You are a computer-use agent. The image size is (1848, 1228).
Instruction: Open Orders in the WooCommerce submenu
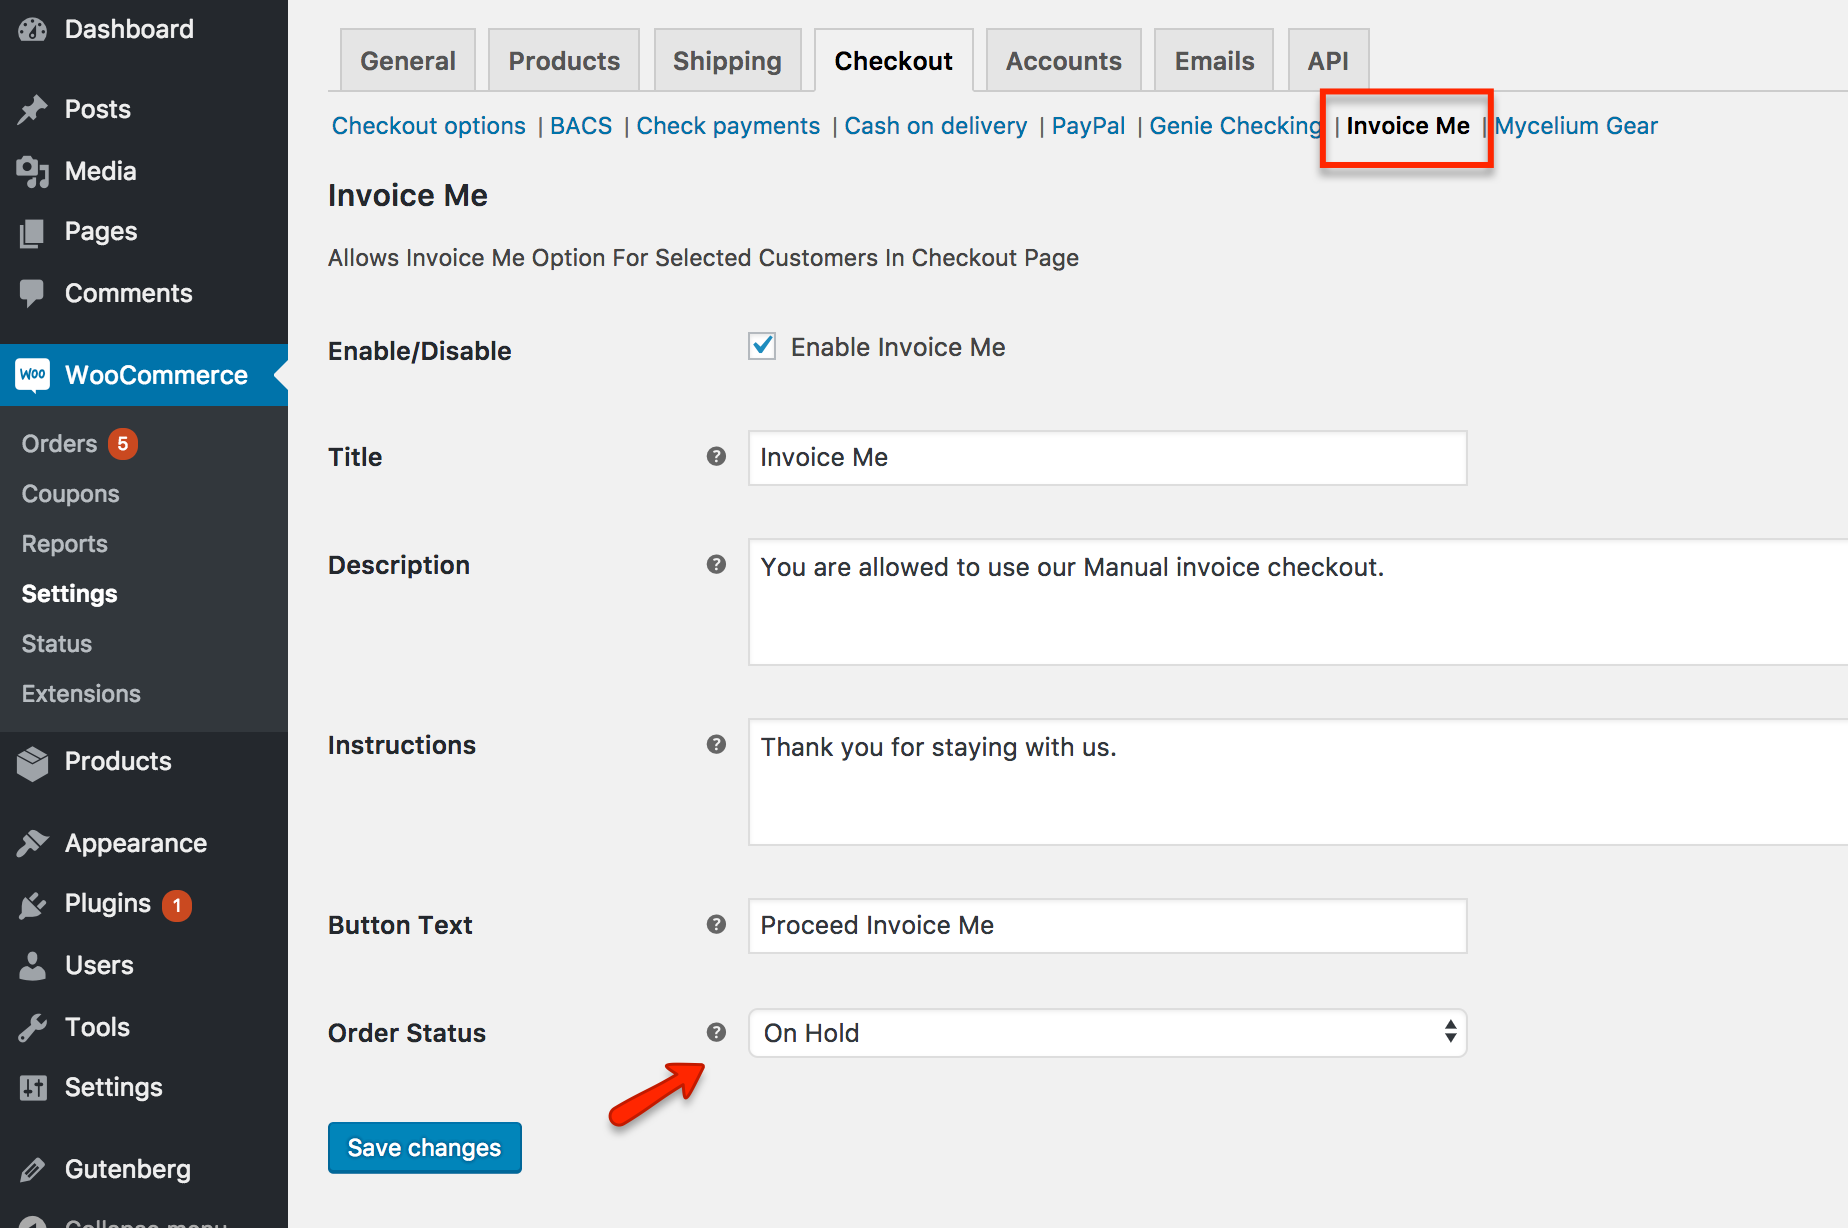(60, 444)
